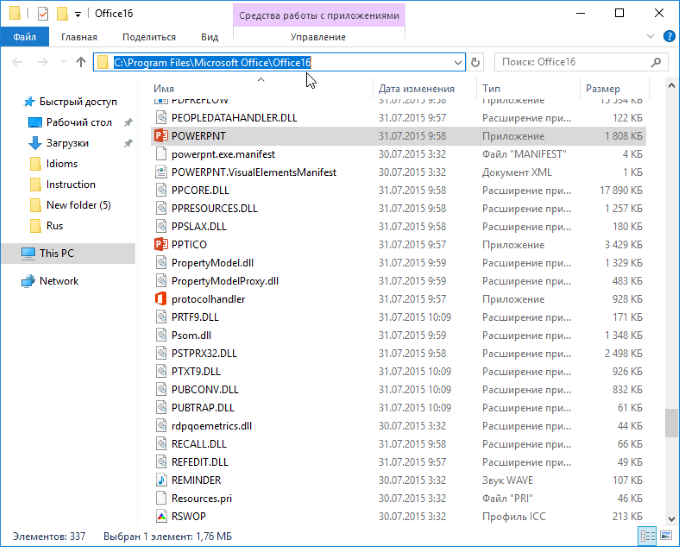This screenshot has width=680, height=547.
Task: Click the forward navigation arrow
Action: pos(42,62)
